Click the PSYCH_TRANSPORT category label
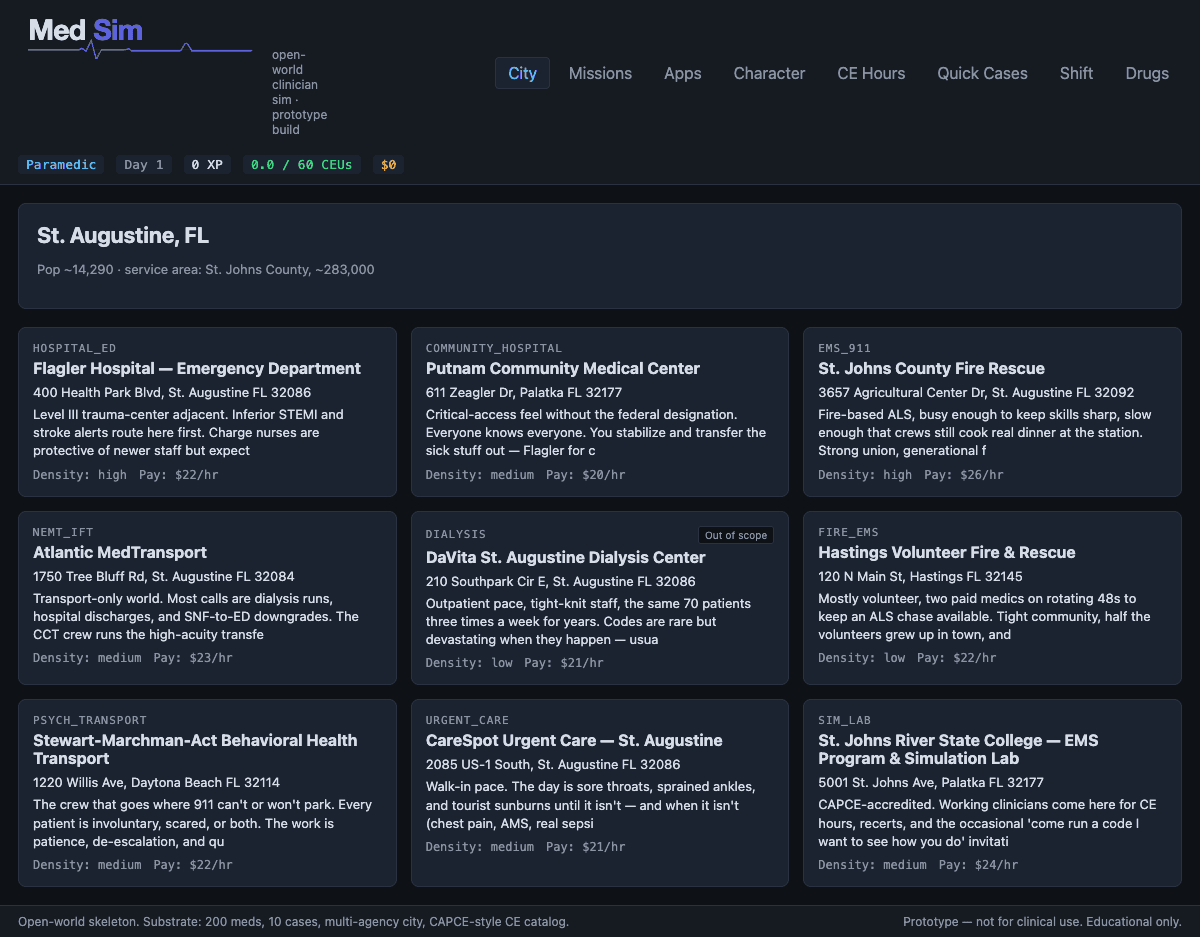1200x937 pixels. click(x=90, y=720)
